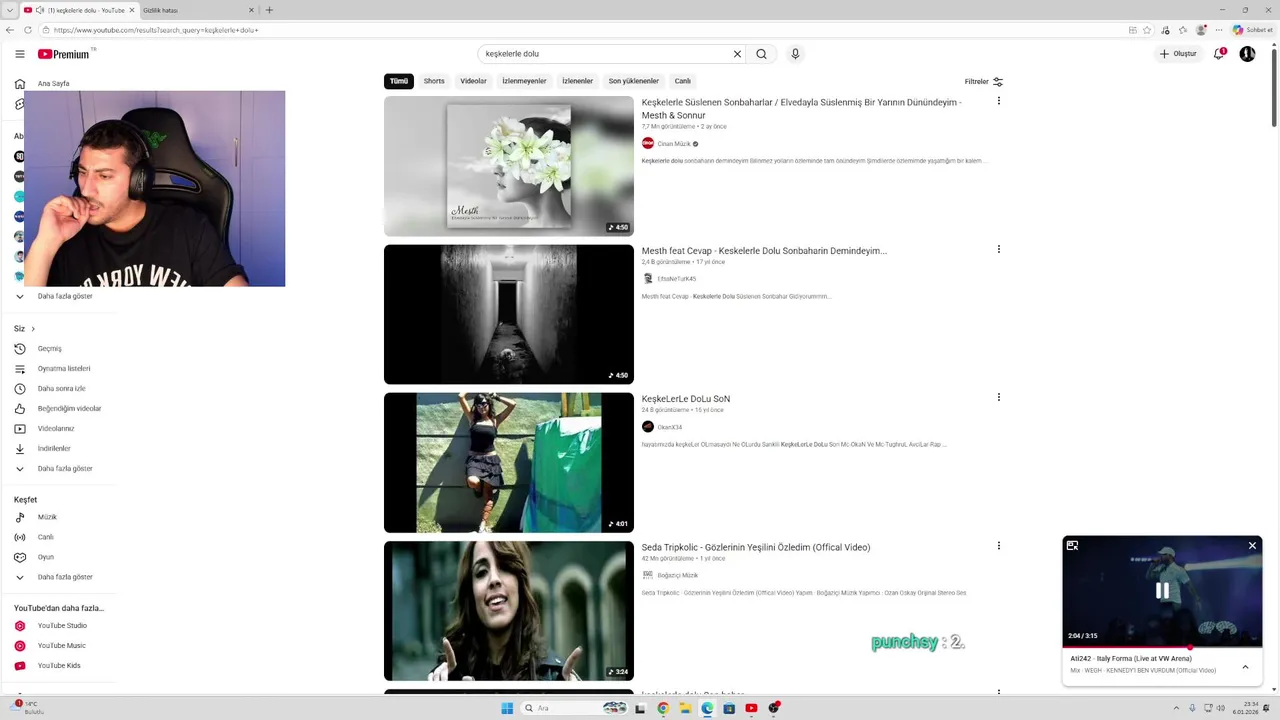Select the Son yüklenenler filter chip
Image resolution: width=1280 pixels, height=720 pixels.
coord(634,81)
